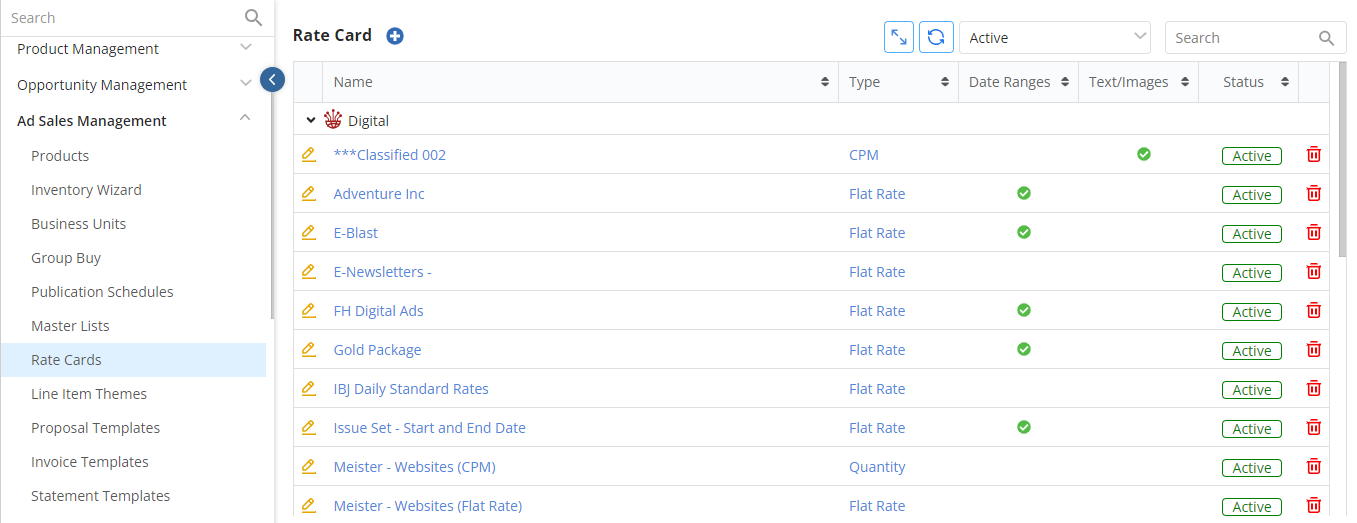Toggle Active status for FH Digital Ads
1357x523 pixels.
1251,312
